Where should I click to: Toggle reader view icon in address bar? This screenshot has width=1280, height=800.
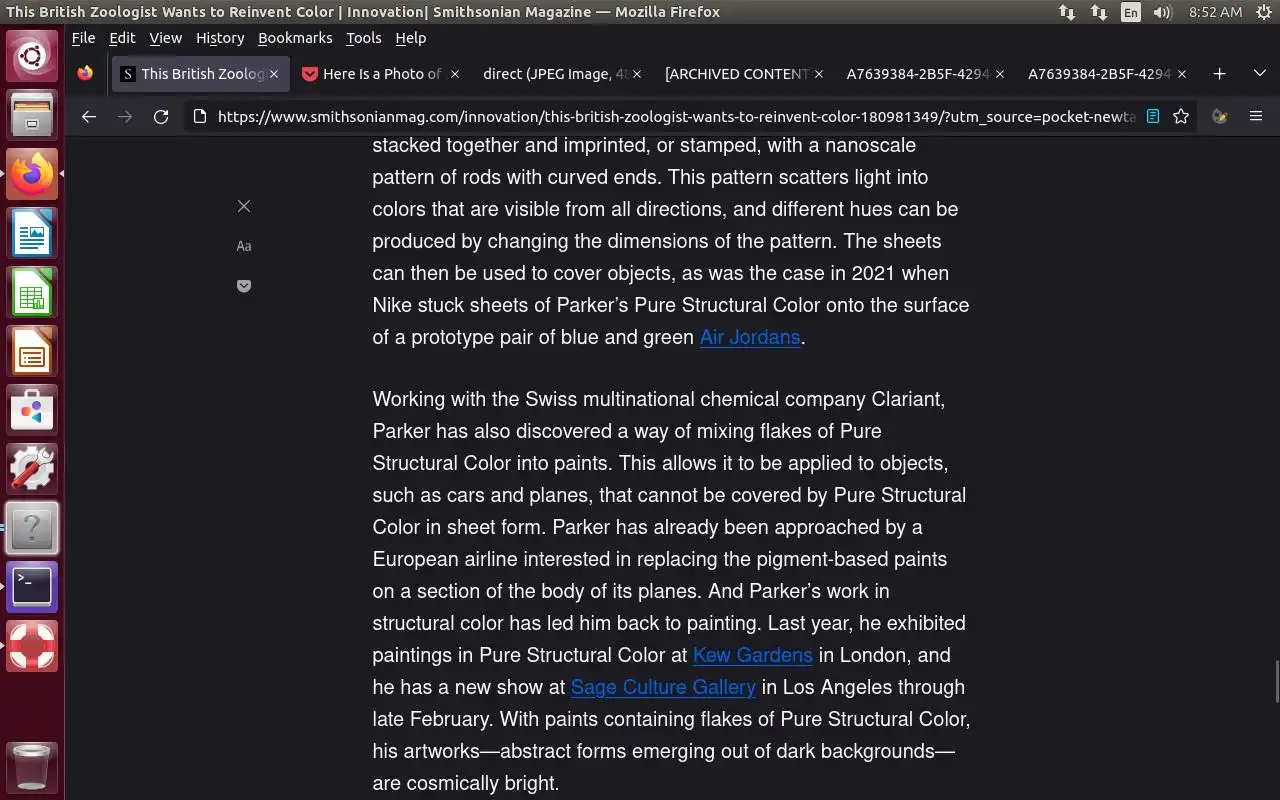click(x=1153, y=116)
